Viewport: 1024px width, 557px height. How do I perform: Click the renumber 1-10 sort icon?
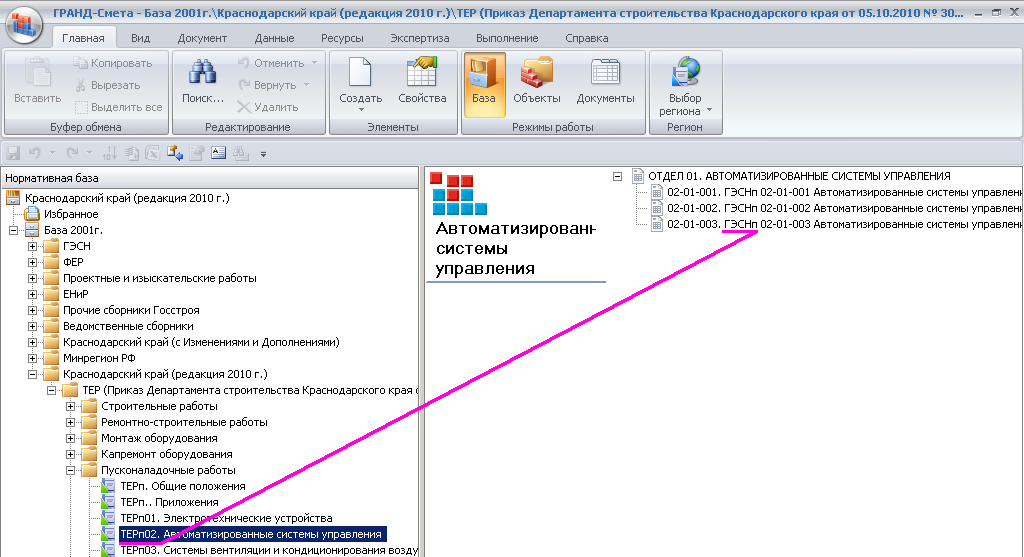click(110, 153)
